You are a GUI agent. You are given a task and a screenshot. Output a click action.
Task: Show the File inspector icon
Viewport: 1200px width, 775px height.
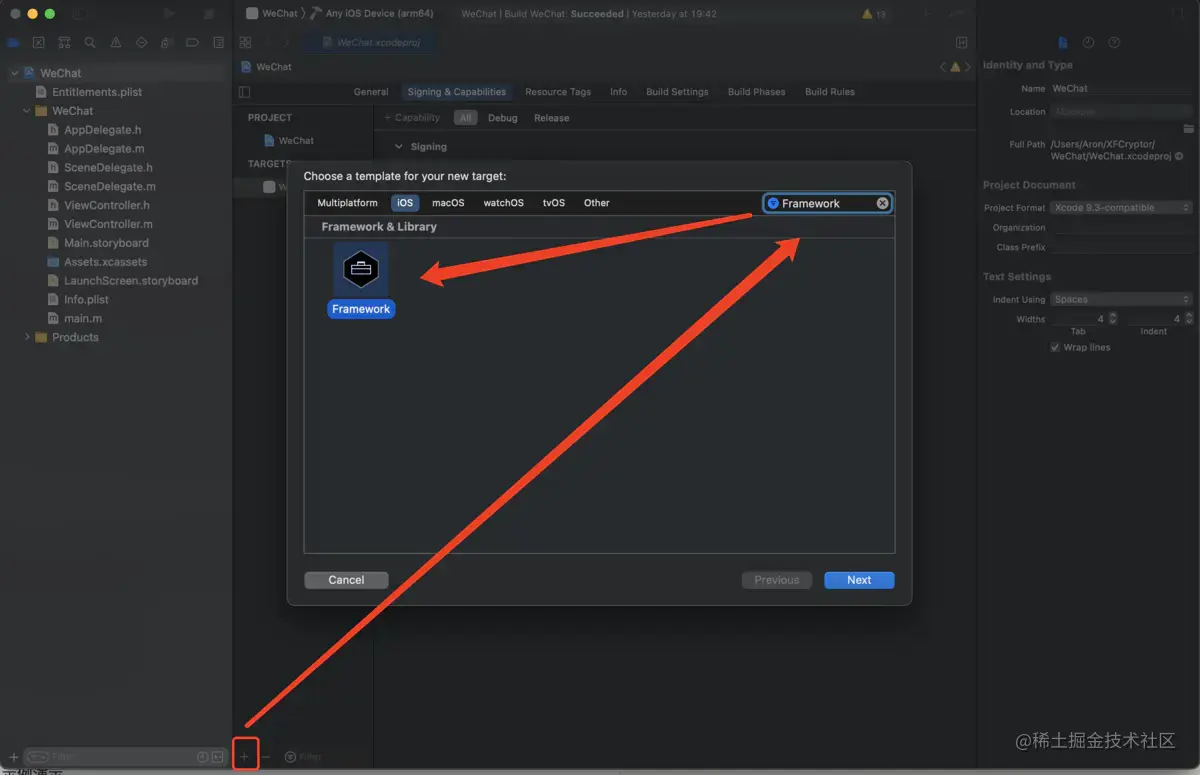1063,43
